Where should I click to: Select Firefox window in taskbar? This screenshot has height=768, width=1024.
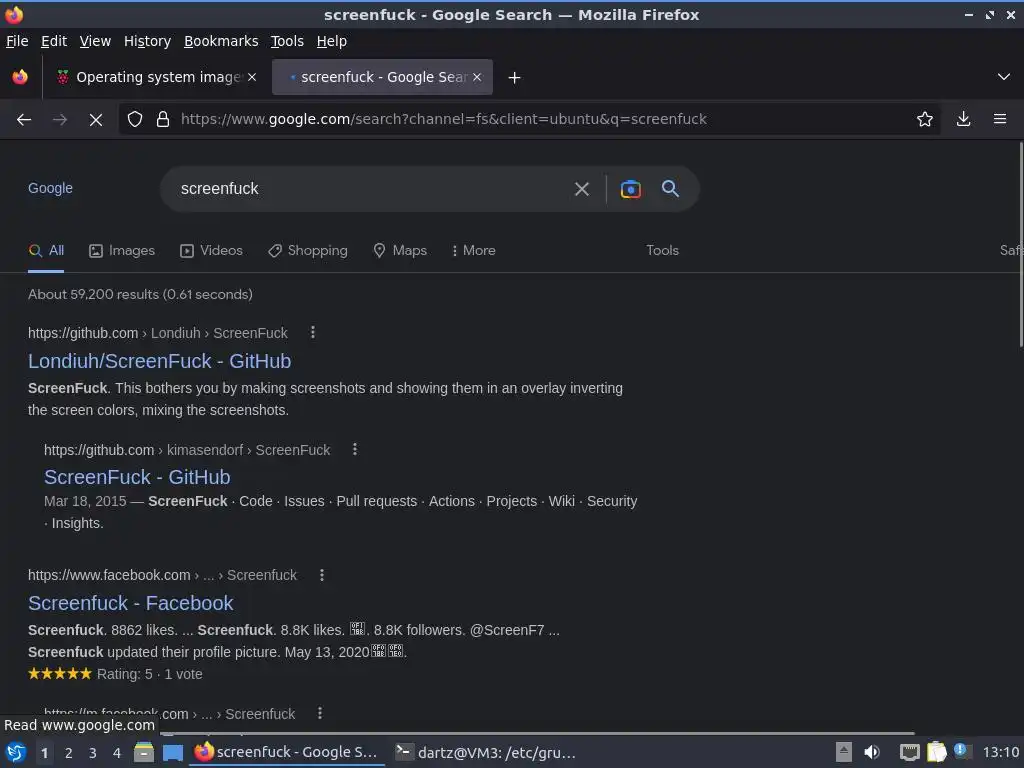coord(287,753)
